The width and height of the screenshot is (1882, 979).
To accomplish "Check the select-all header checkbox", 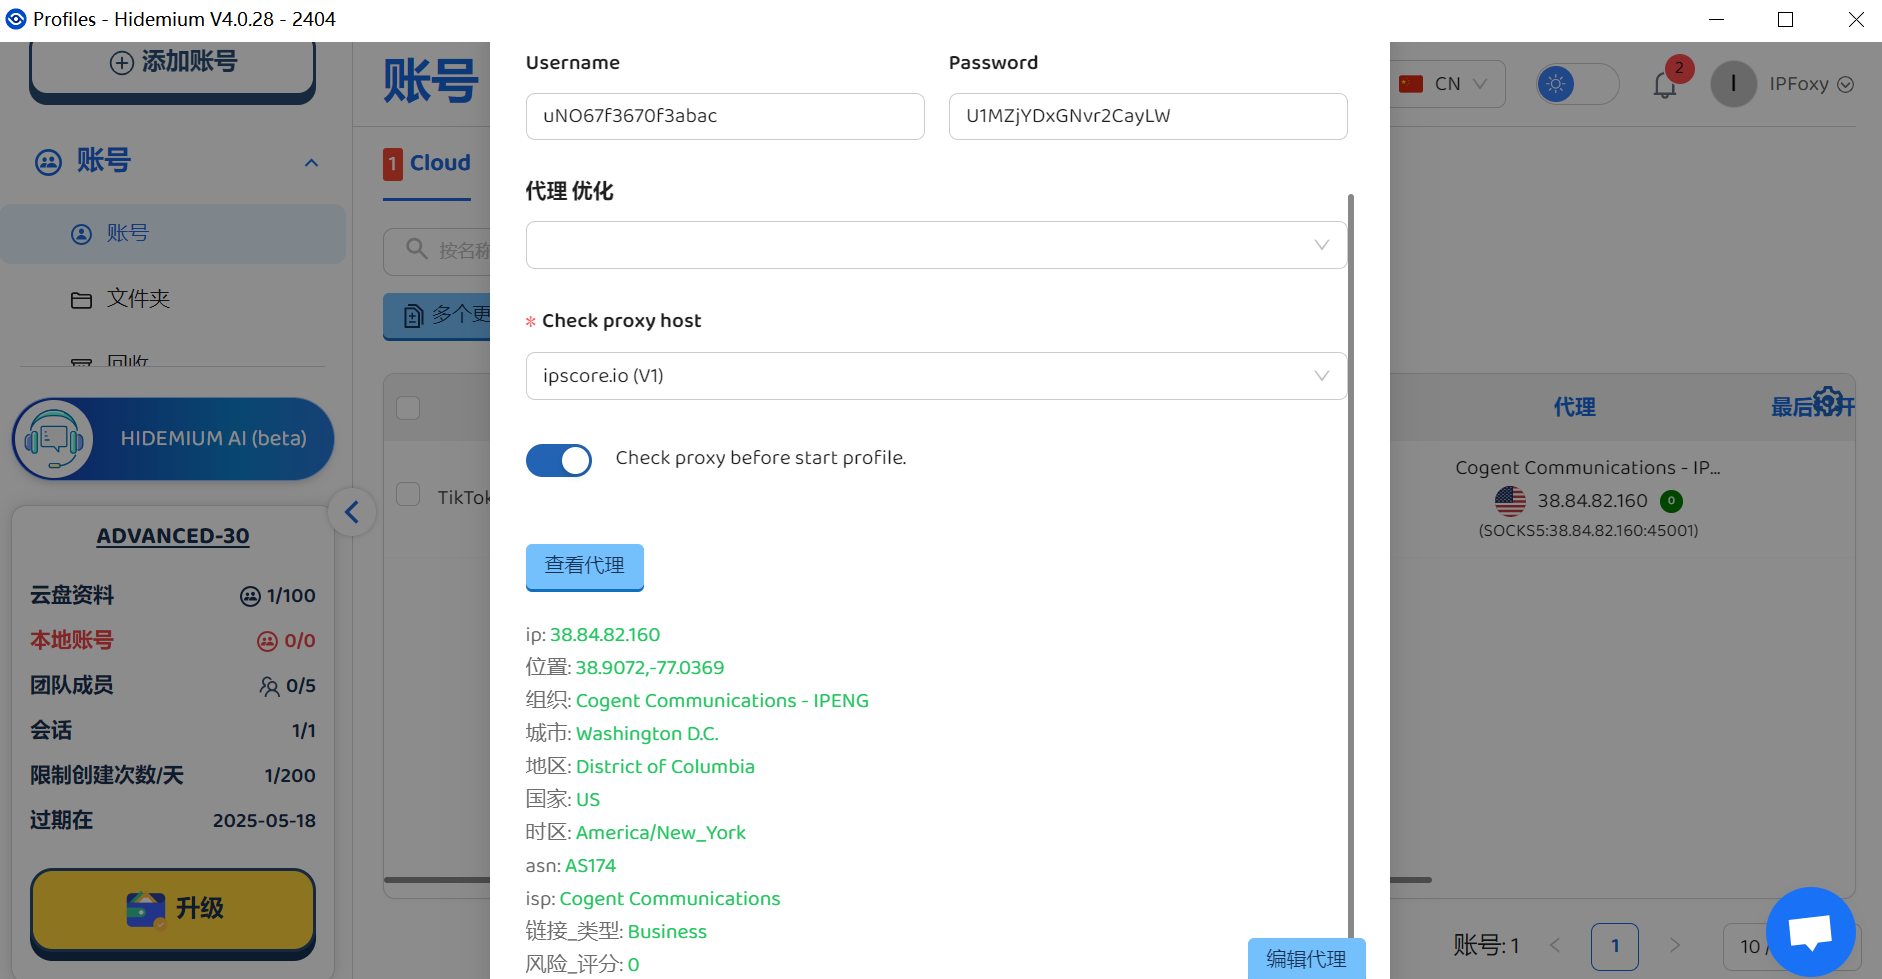I will [408, 408].
